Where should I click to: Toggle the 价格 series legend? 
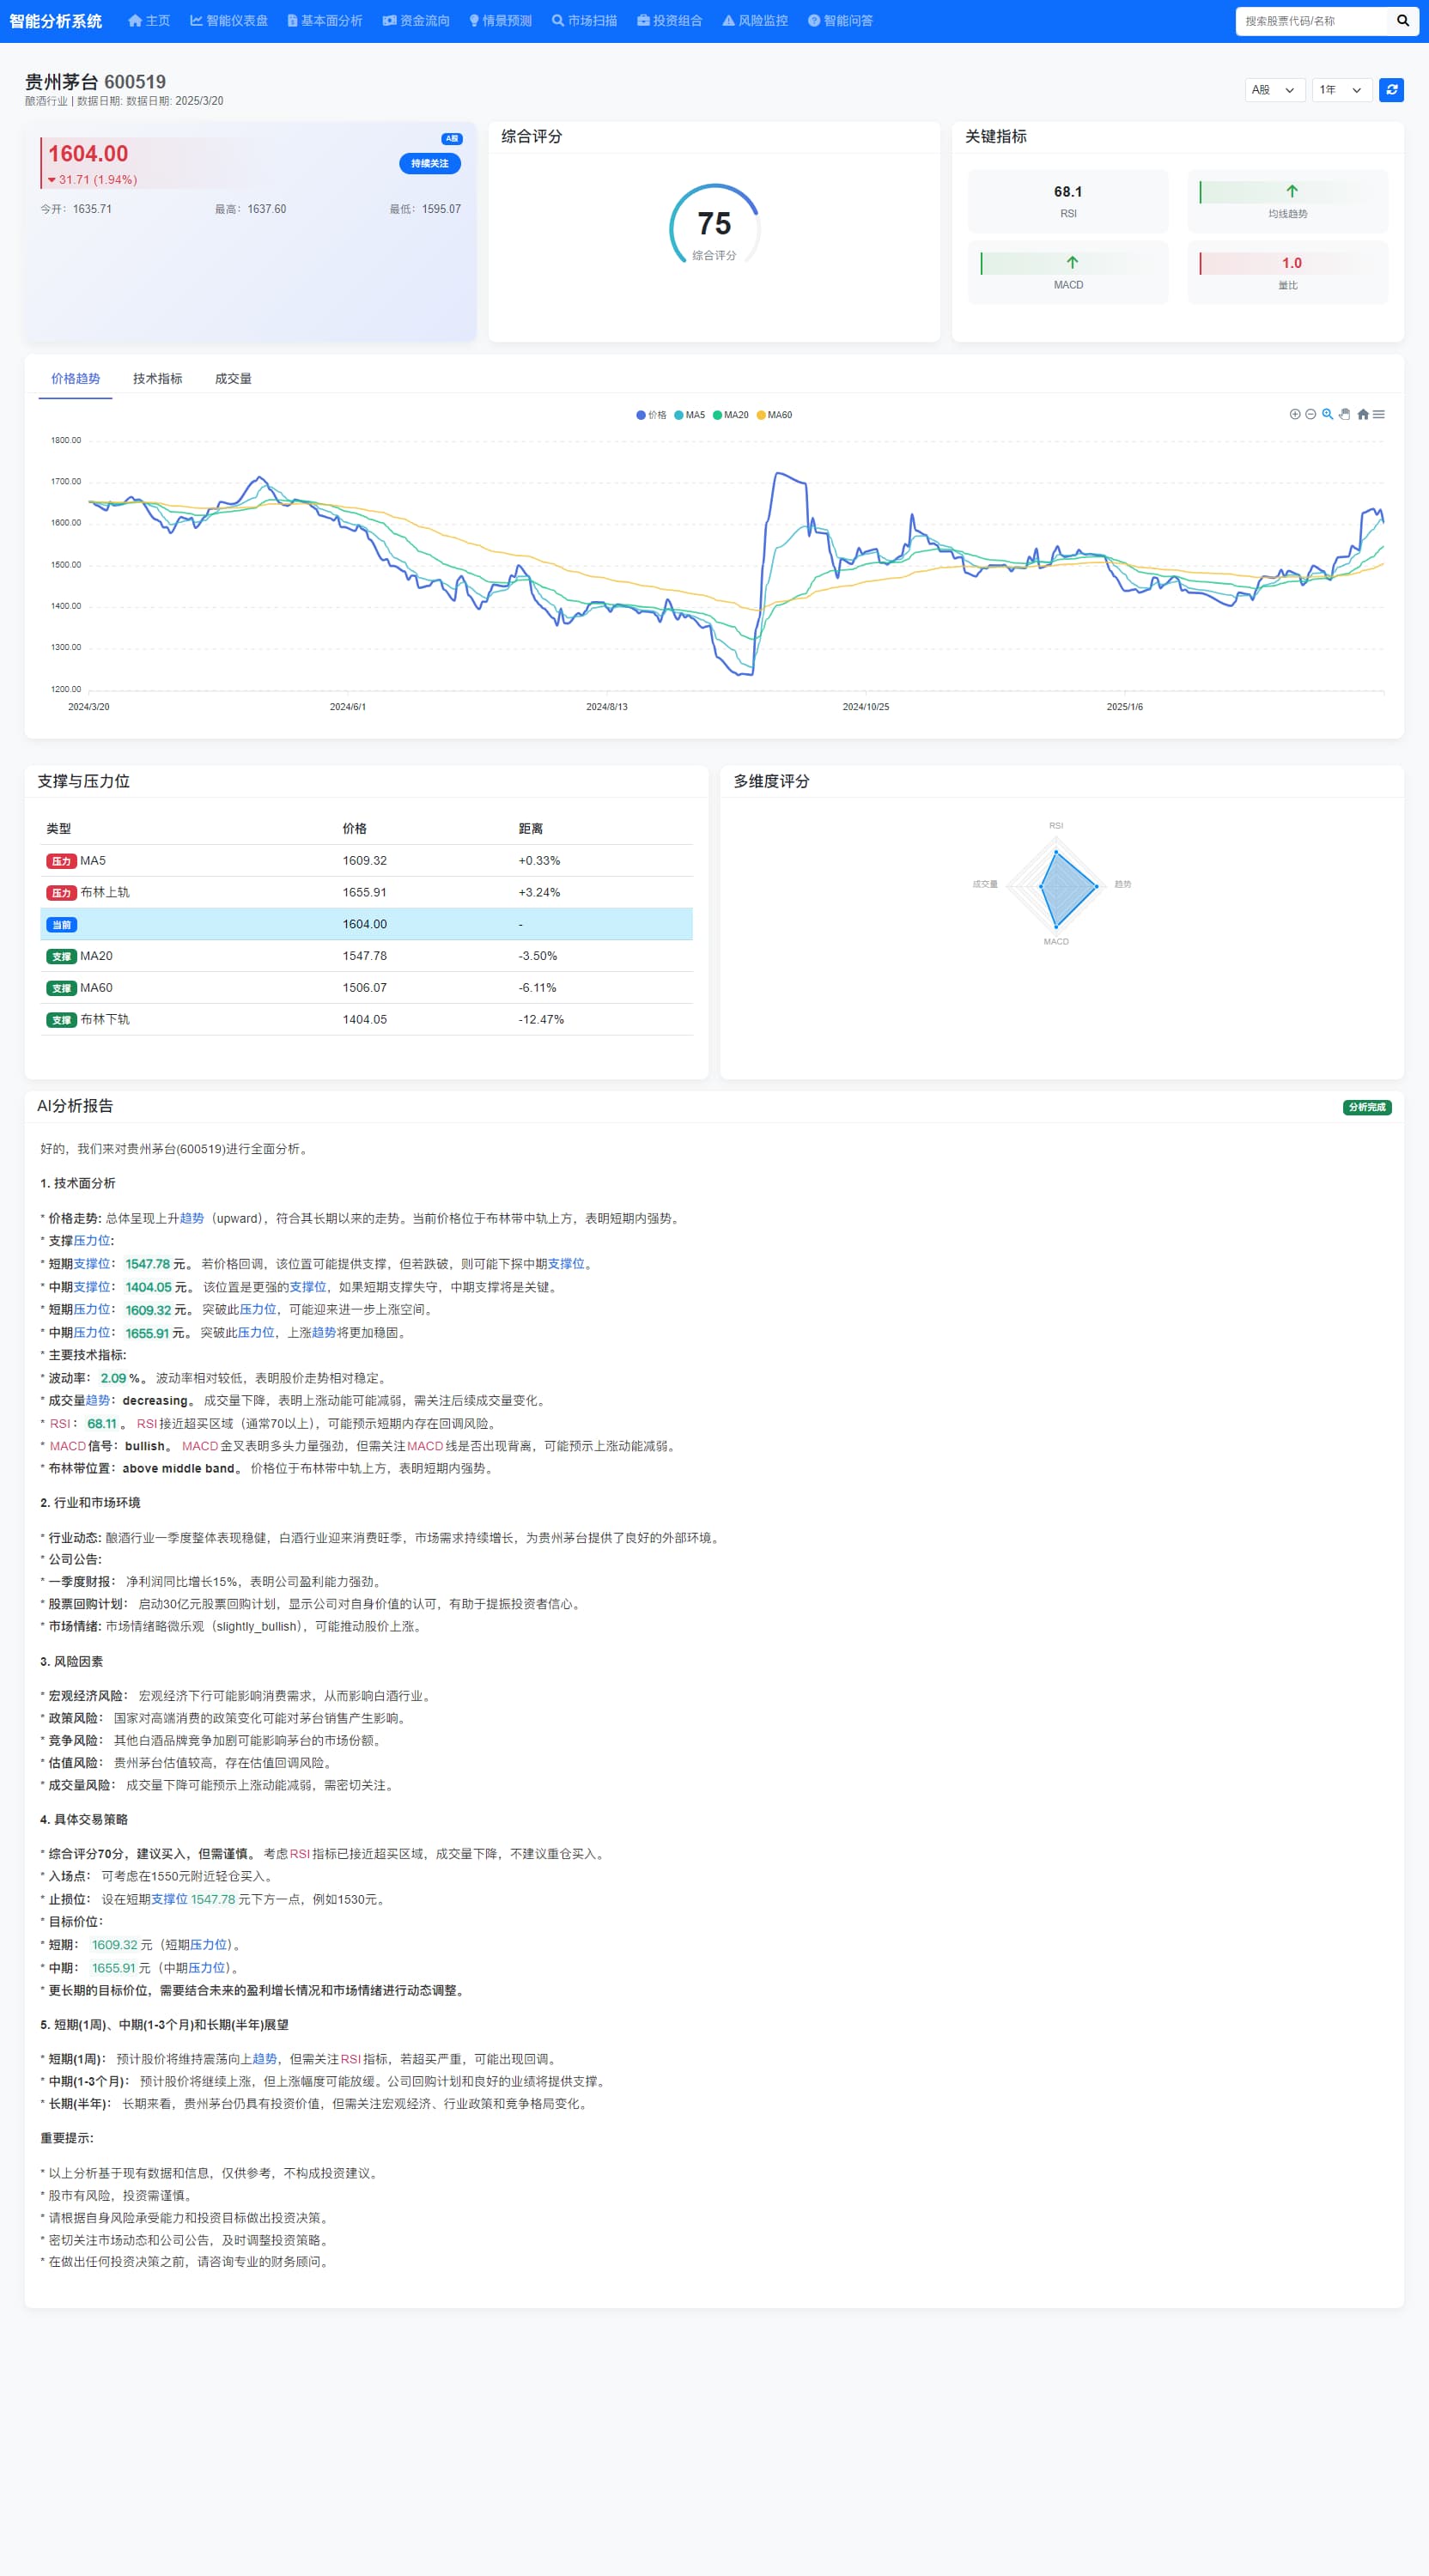point(651,415)
